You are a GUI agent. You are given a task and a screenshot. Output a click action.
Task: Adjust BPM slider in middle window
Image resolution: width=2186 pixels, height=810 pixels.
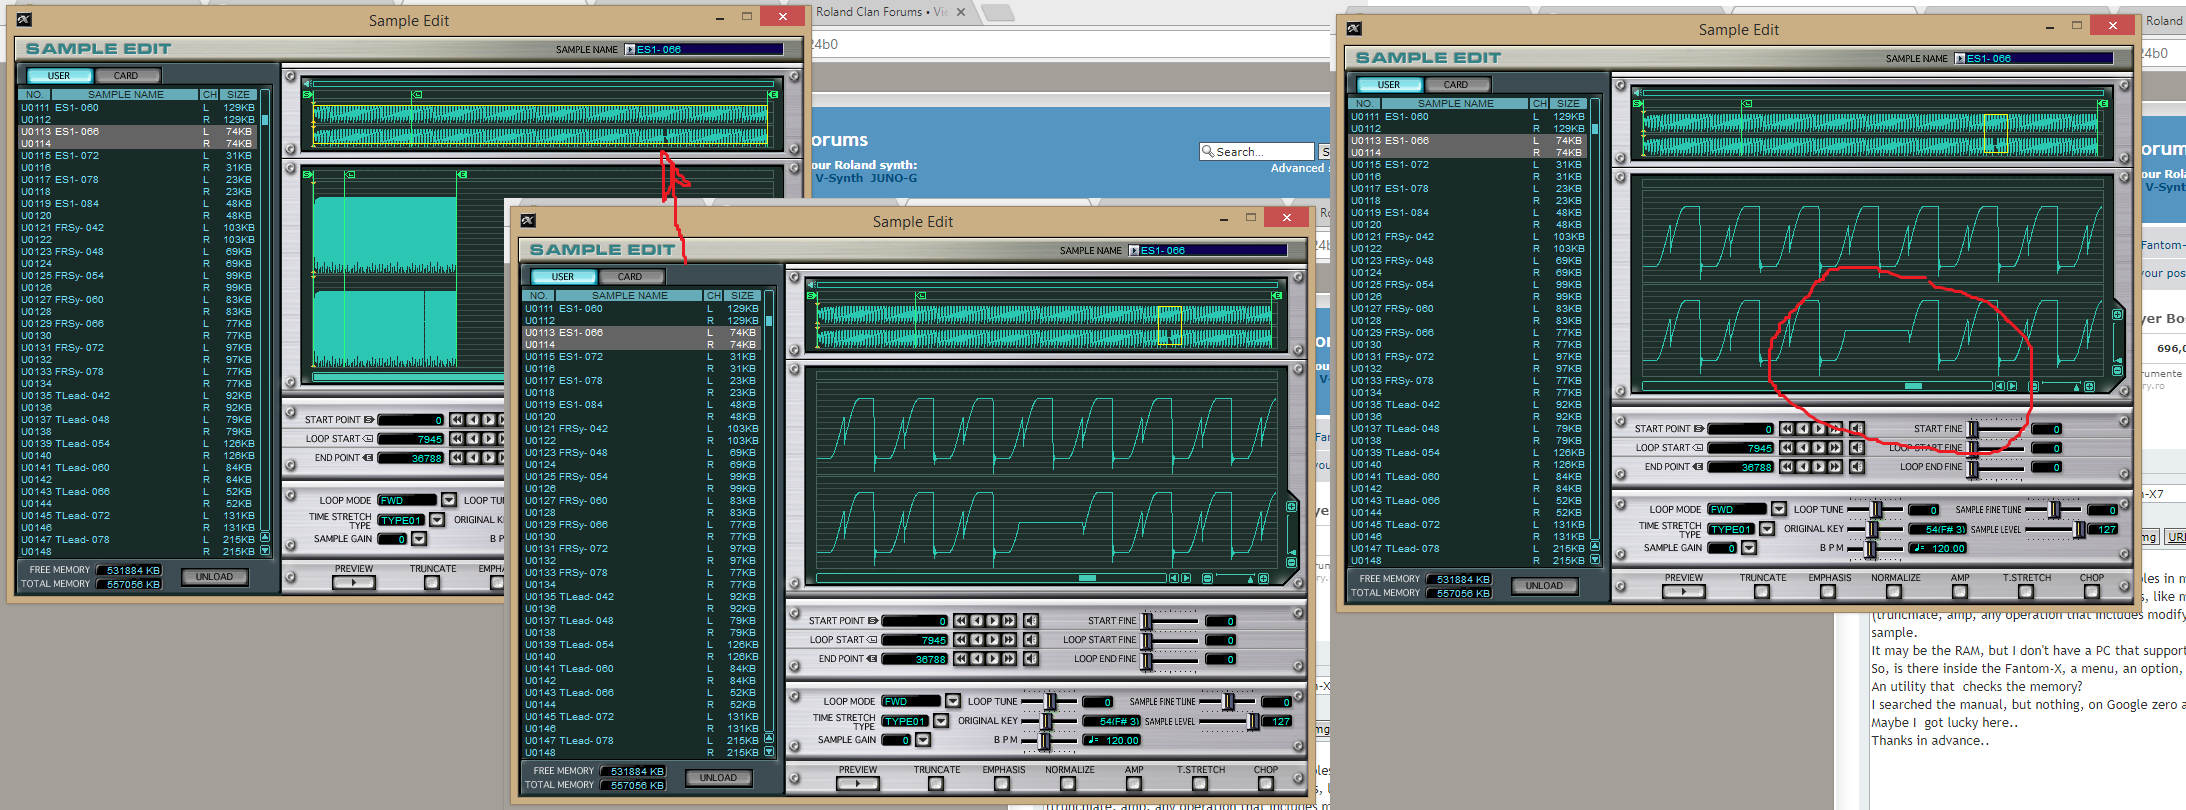1044,741
